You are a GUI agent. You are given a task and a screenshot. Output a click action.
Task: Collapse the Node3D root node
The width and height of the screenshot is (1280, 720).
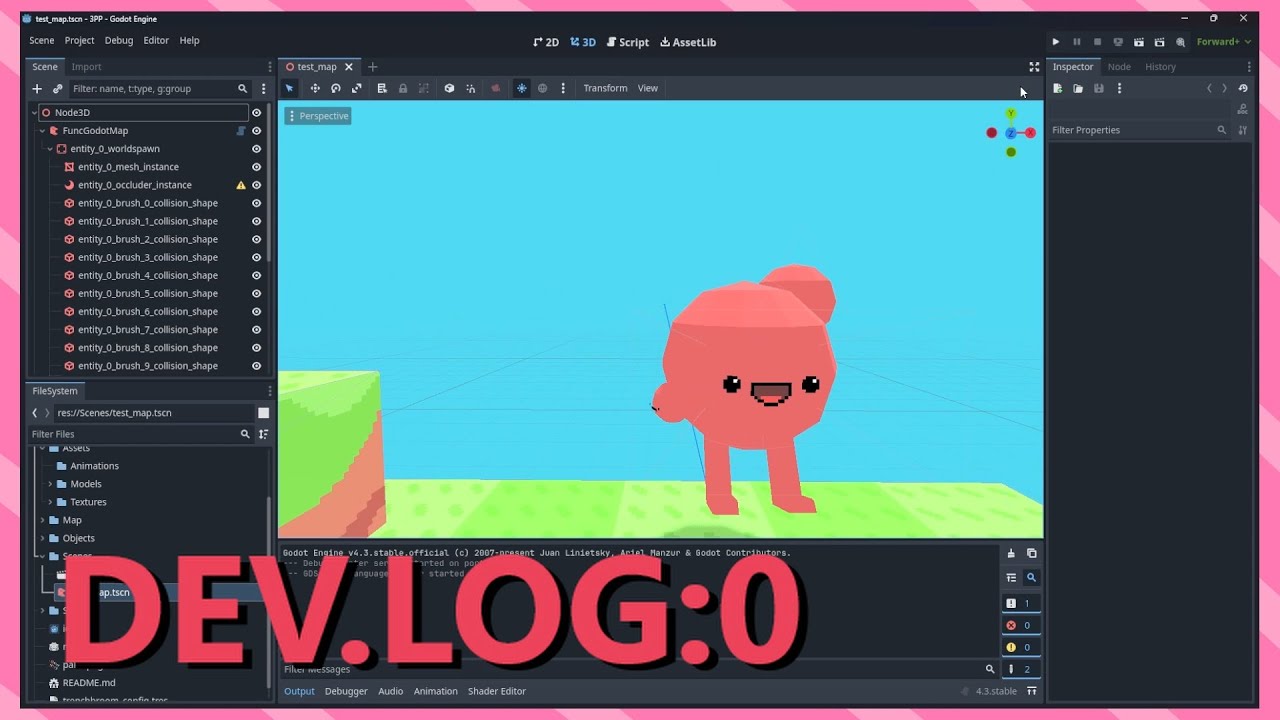tap(34, 113)
